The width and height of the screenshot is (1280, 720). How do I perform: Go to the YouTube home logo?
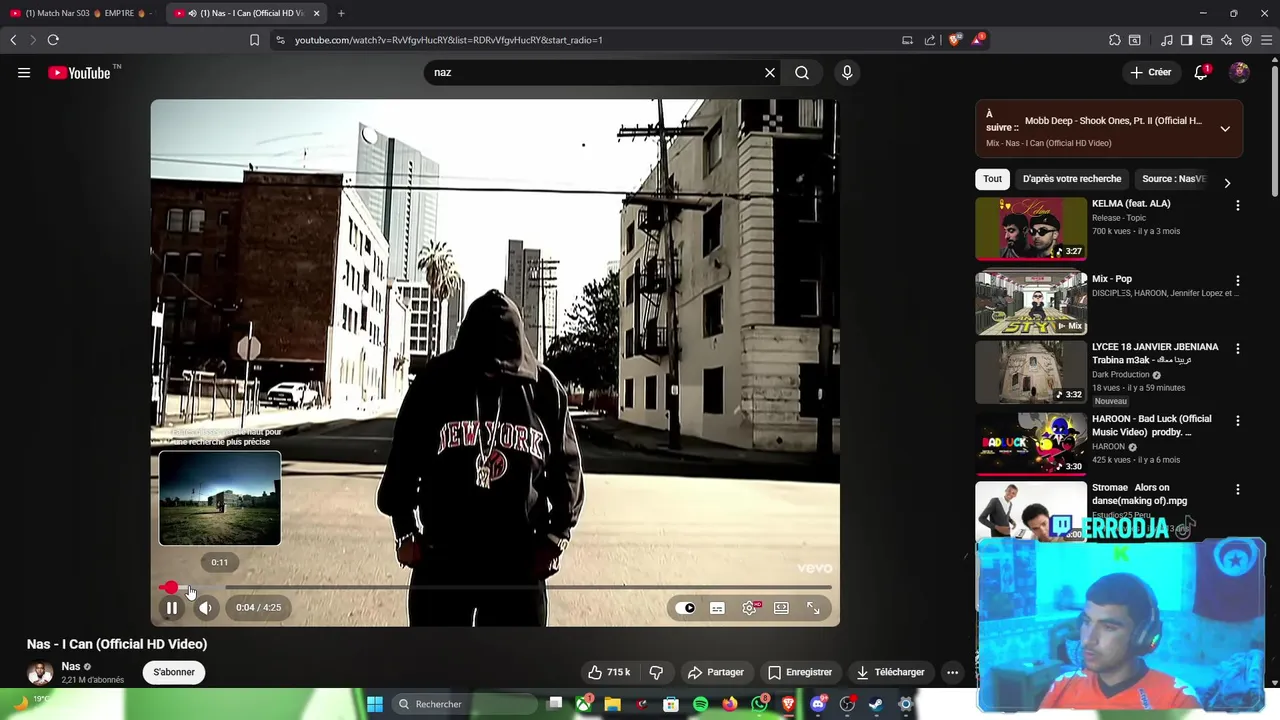79,73
